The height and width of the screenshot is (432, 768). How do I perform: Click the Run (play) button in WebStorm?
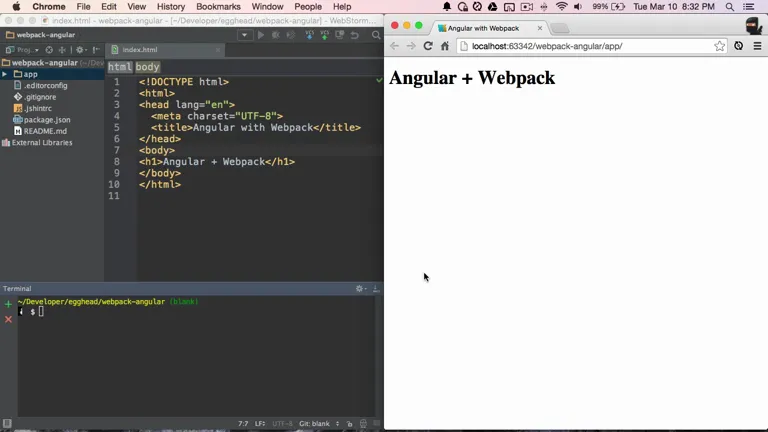click(261, 35)
